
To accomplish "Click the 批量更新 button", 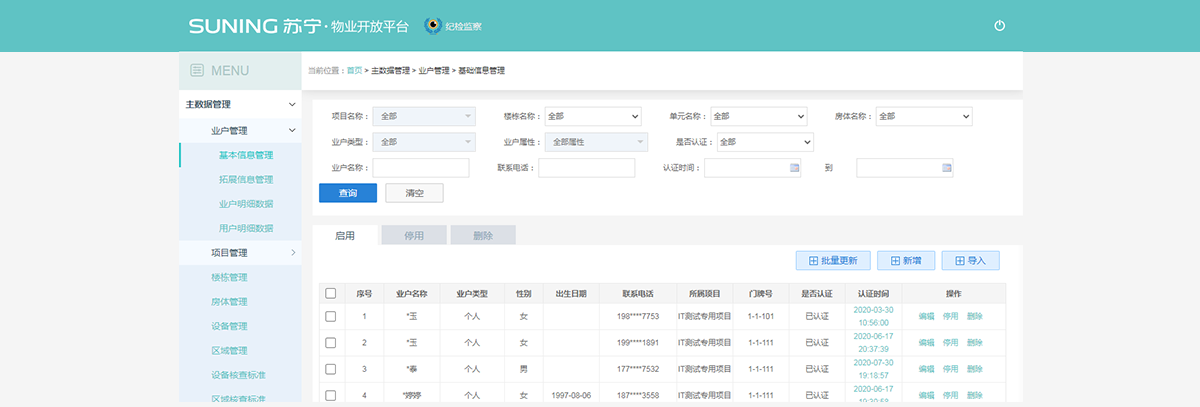I will click(833, 260).
